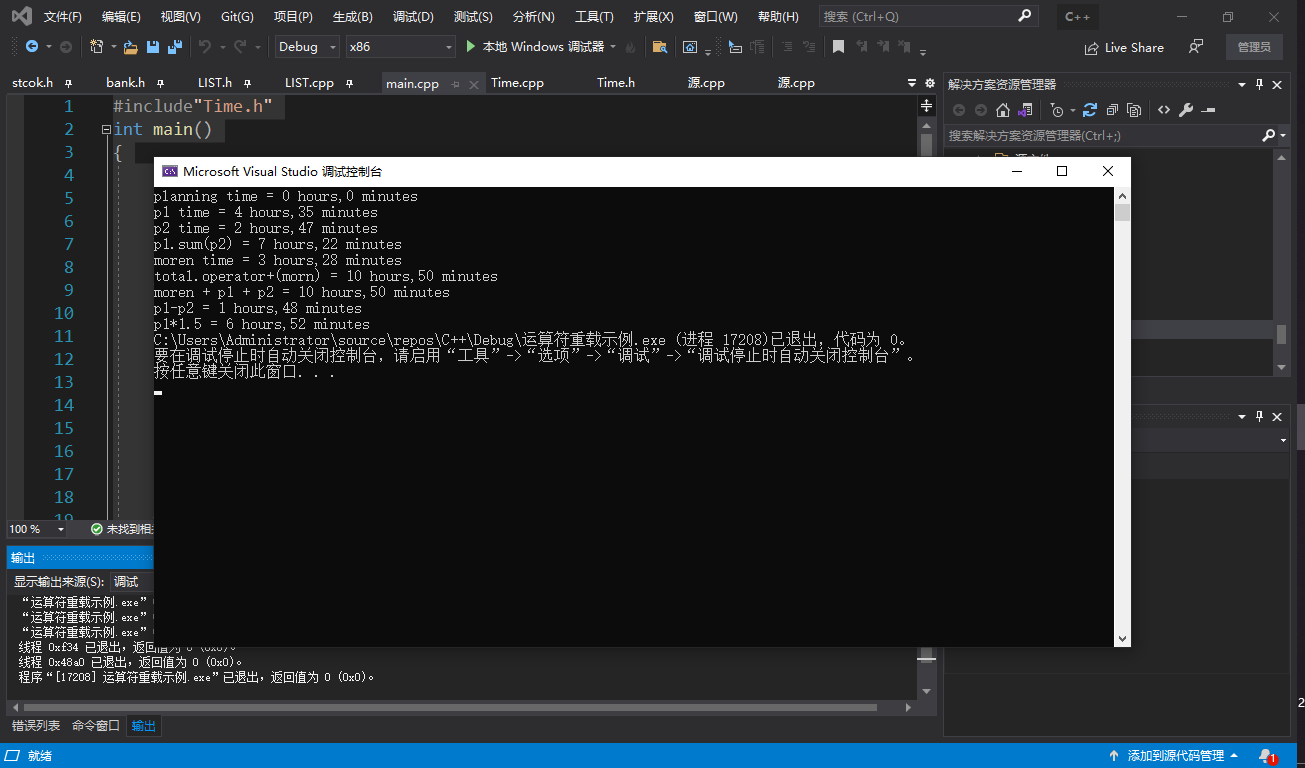Click the open file folder icon
This screenshot has width=1305, height=768.
click(x=130, y=47)
